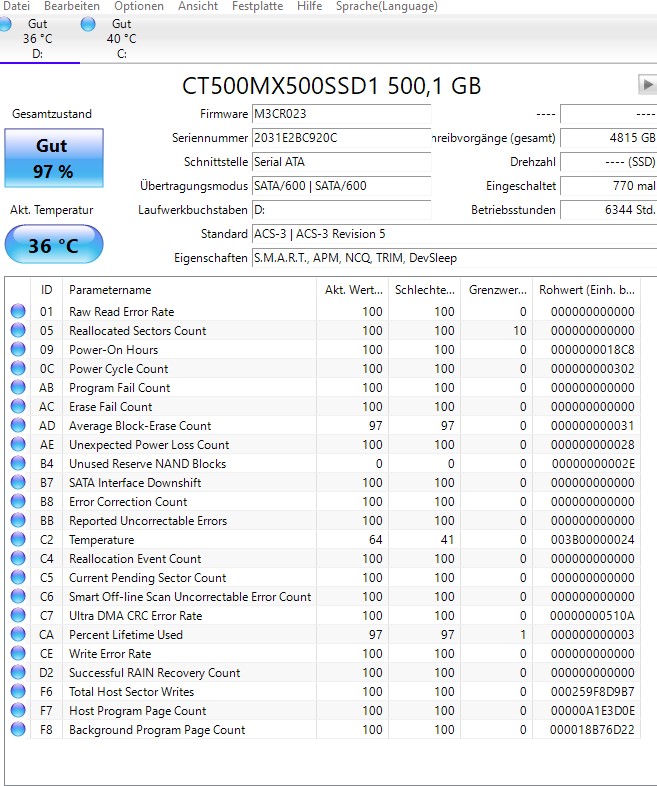Click status icon for Unexpected Power Loss Count
Image resolution: width=657 pixels, height=786 pixels.
[18, 445]
